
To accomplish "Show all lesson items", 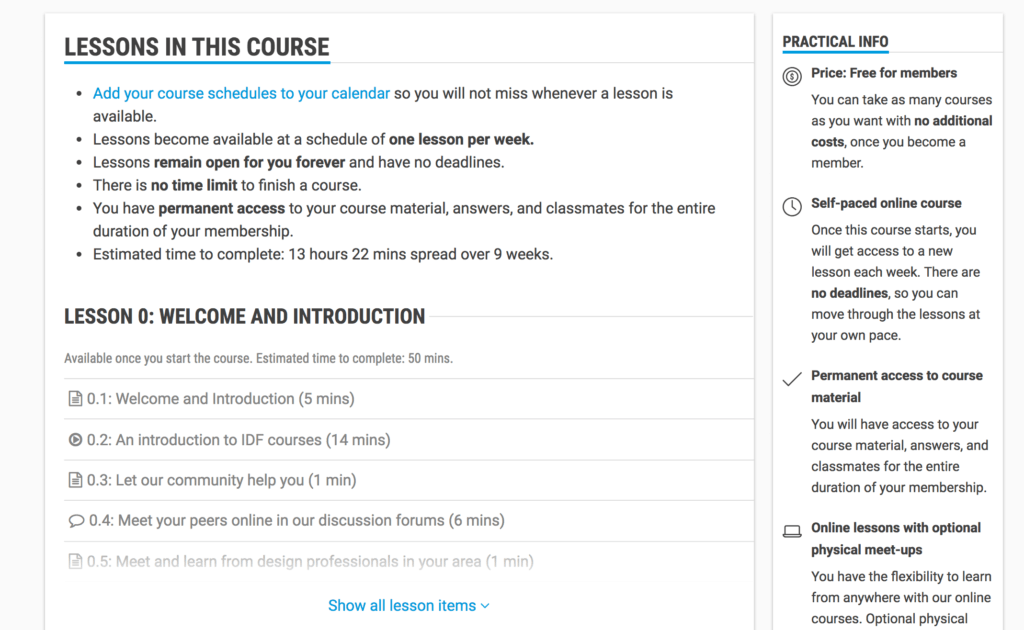I will (x=401, y=605).
